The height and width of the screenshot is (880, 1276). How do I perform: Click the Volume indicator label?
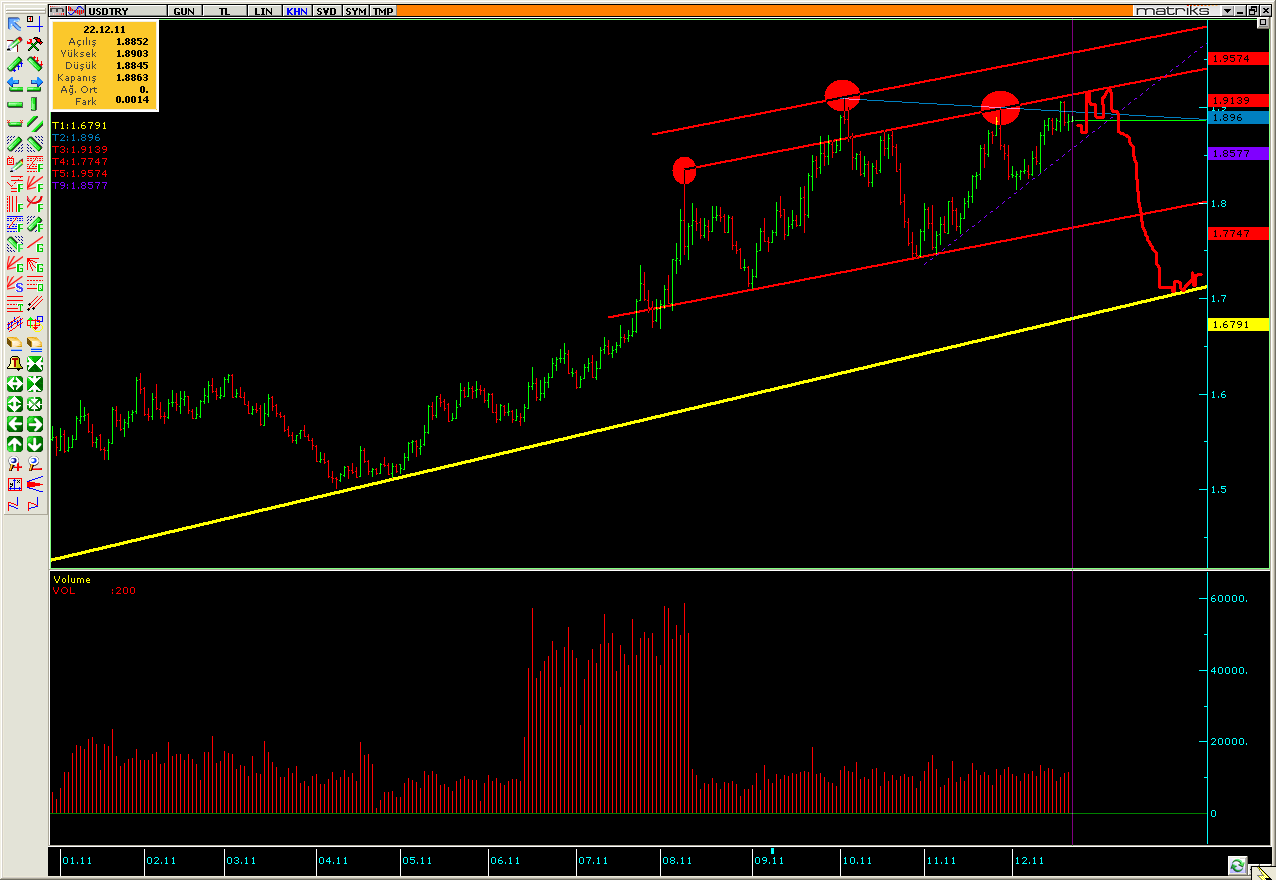72,579
